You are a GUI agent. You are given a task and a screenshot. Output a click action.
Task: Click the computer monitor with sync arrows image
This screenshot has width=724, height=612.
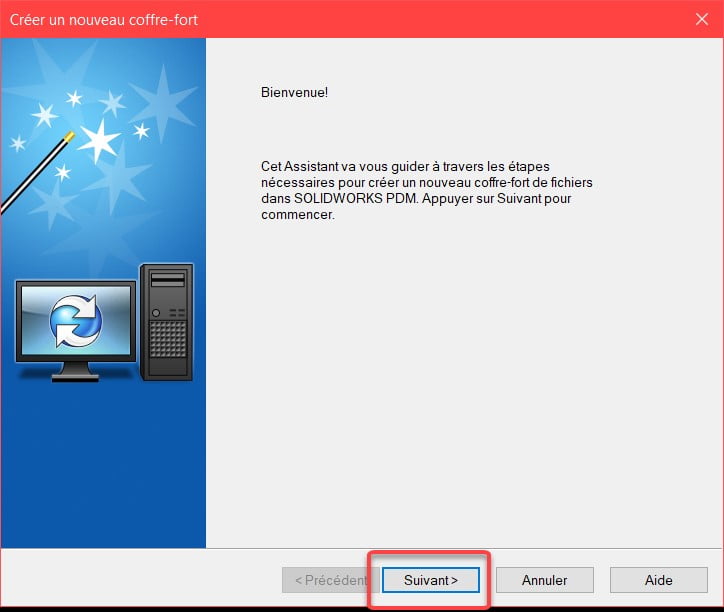pos(76,330)
